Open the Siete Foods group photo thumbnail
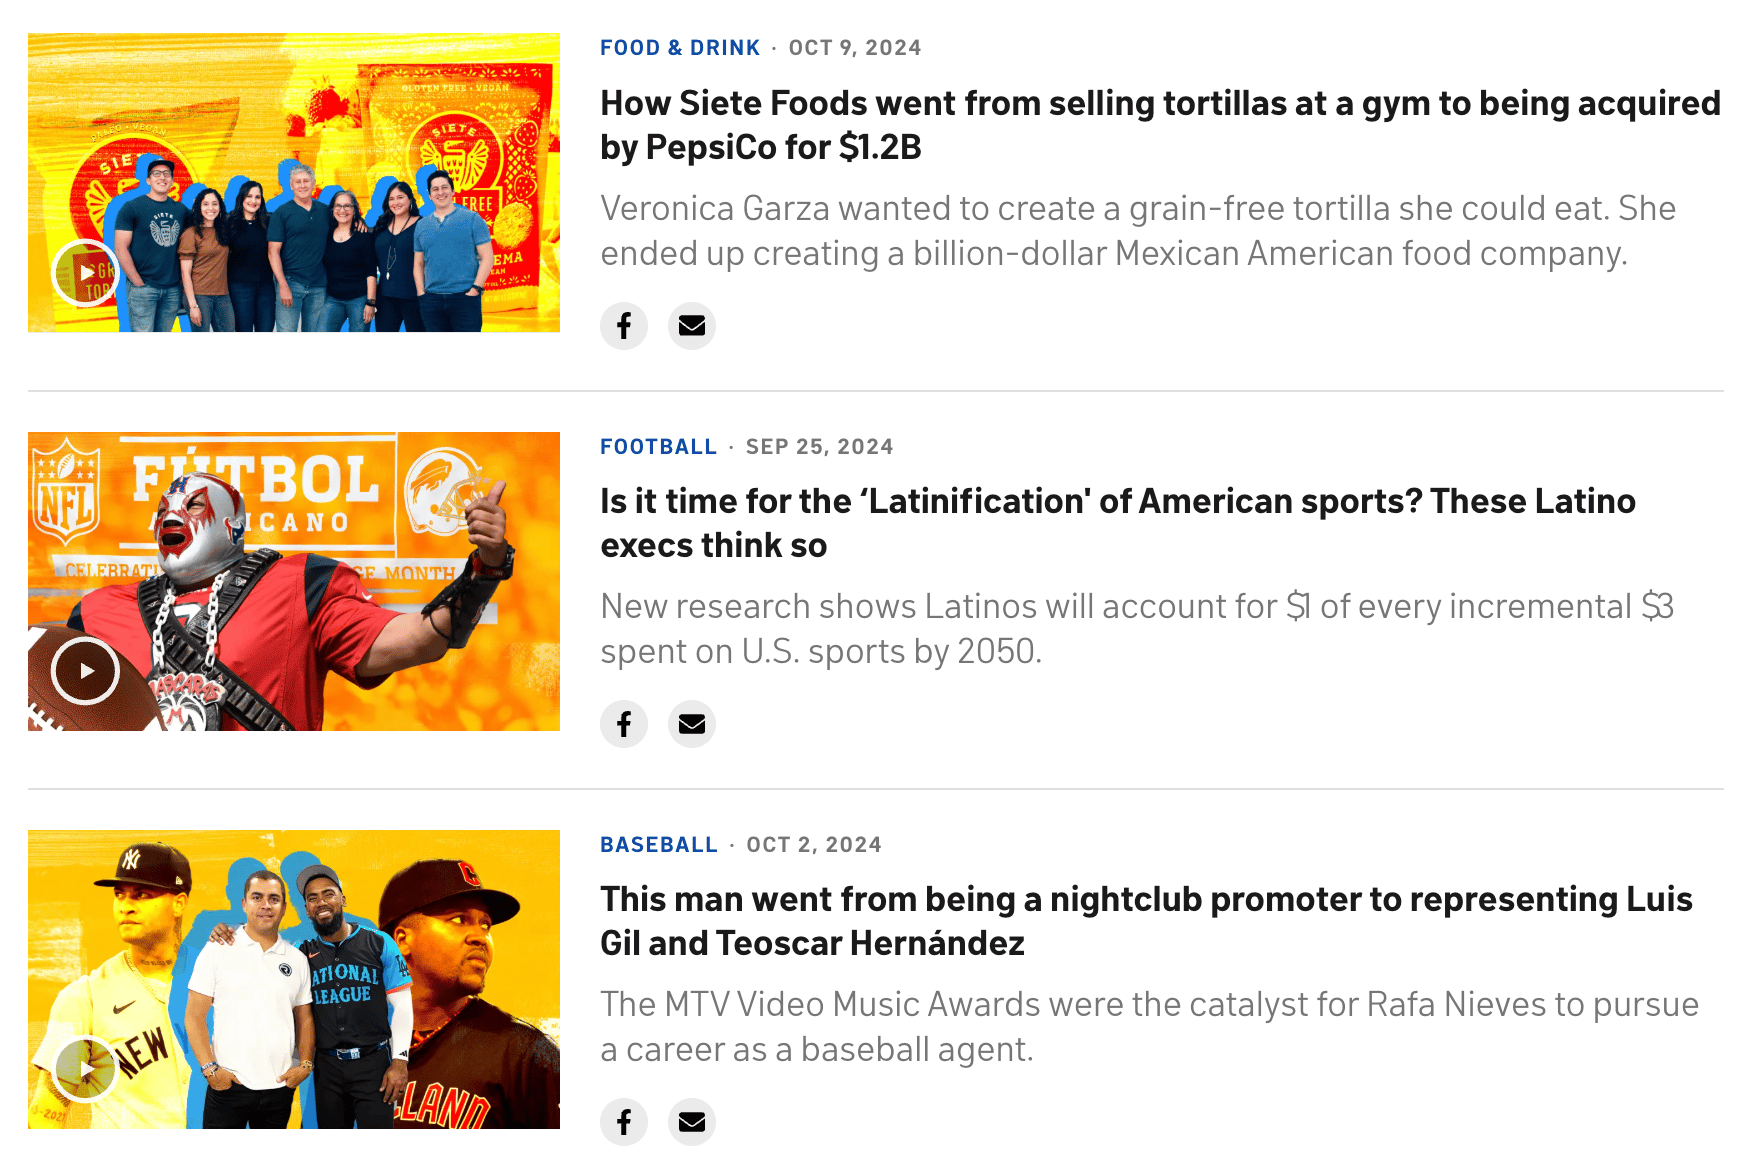 294,182
